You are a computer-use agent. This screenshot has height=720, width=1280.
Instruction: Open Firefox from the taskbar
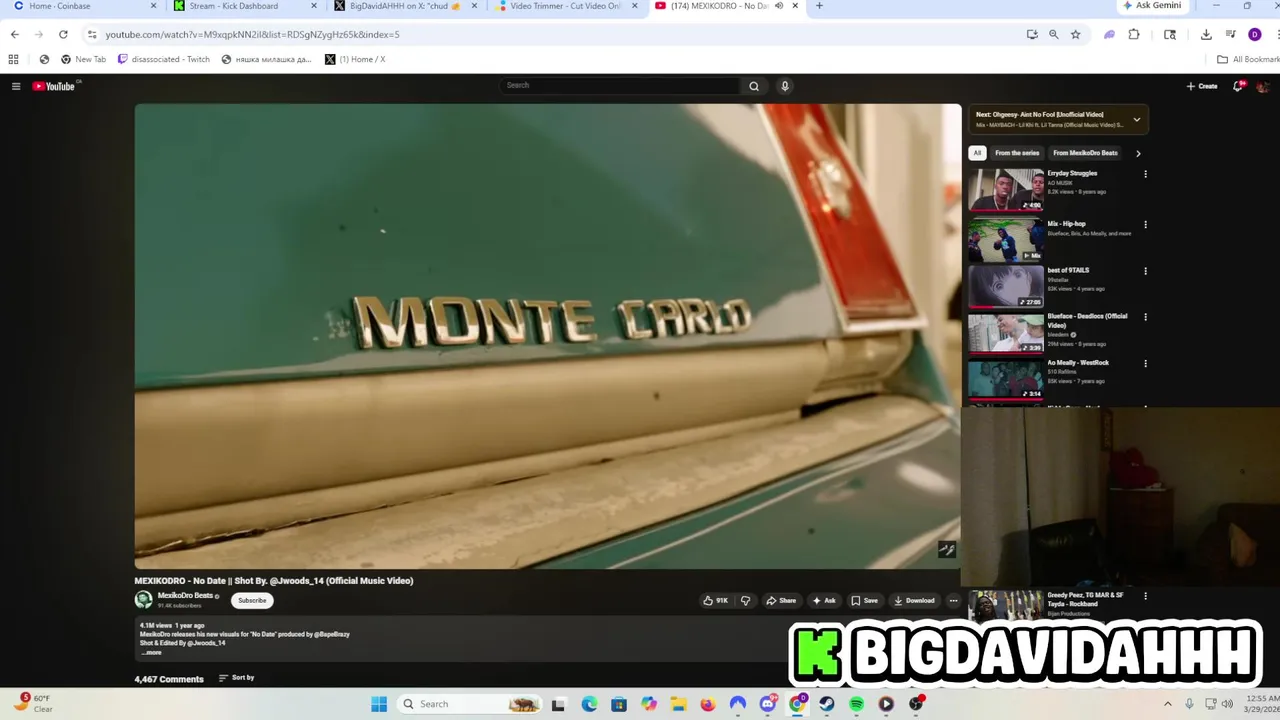point(708,704)
